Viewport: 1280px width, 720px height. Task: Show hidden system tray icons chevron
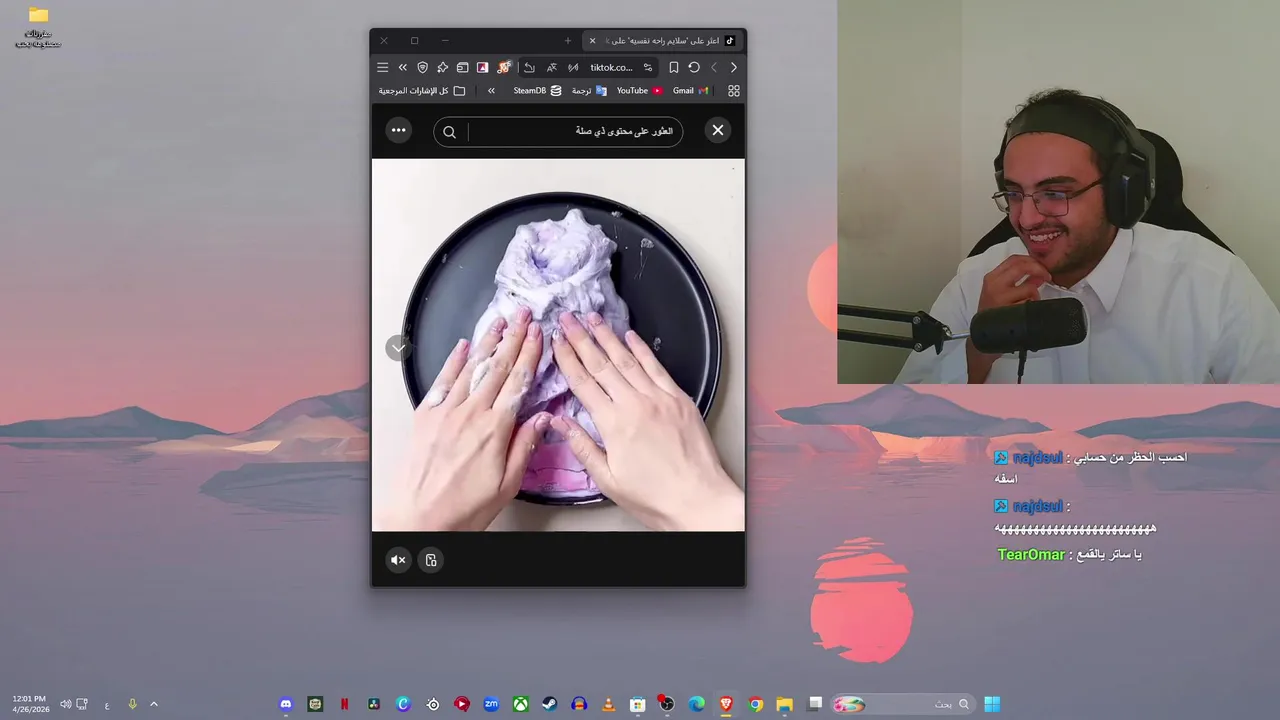click(154, 704)
